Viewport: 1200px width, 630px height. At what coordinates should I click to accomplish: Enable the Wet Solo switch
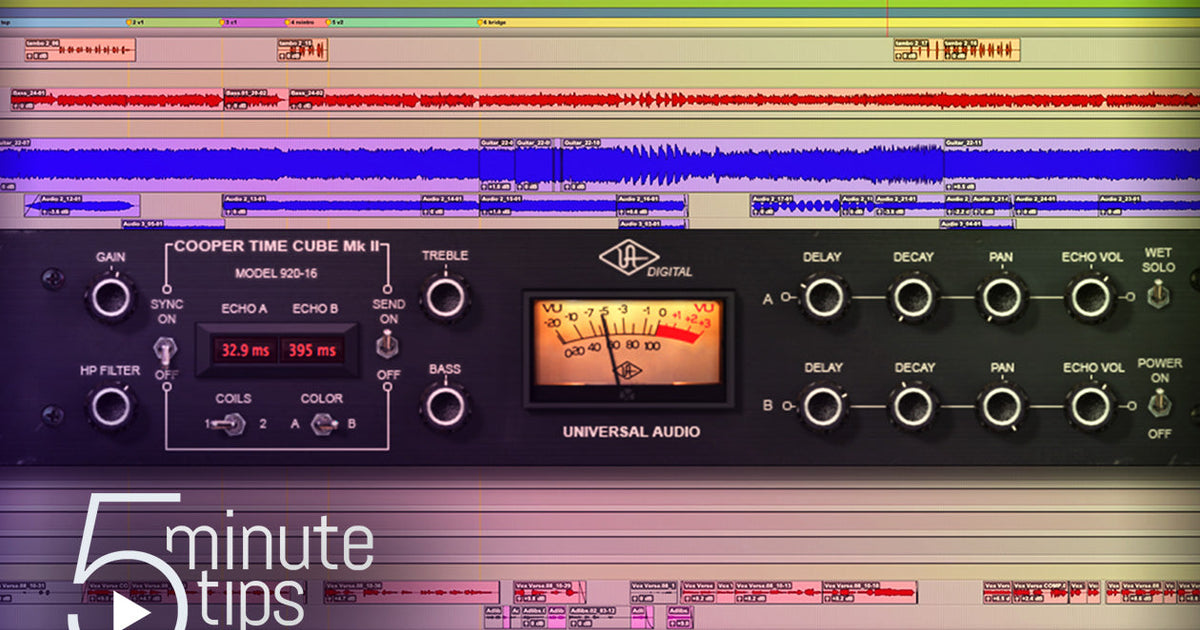point(1160,295)
